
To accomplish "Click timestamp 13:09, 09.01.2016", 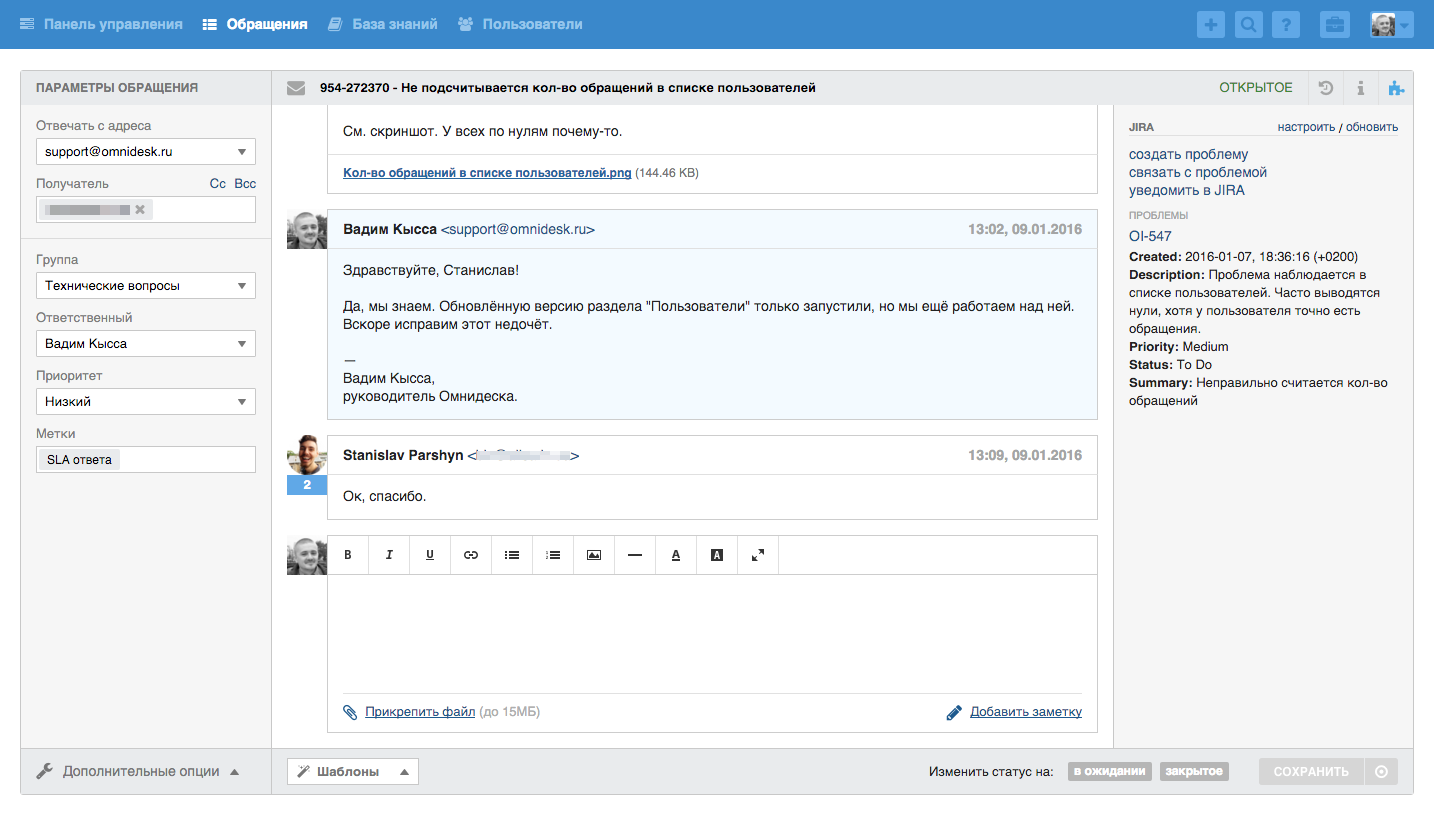I will tap(1025, 455).
